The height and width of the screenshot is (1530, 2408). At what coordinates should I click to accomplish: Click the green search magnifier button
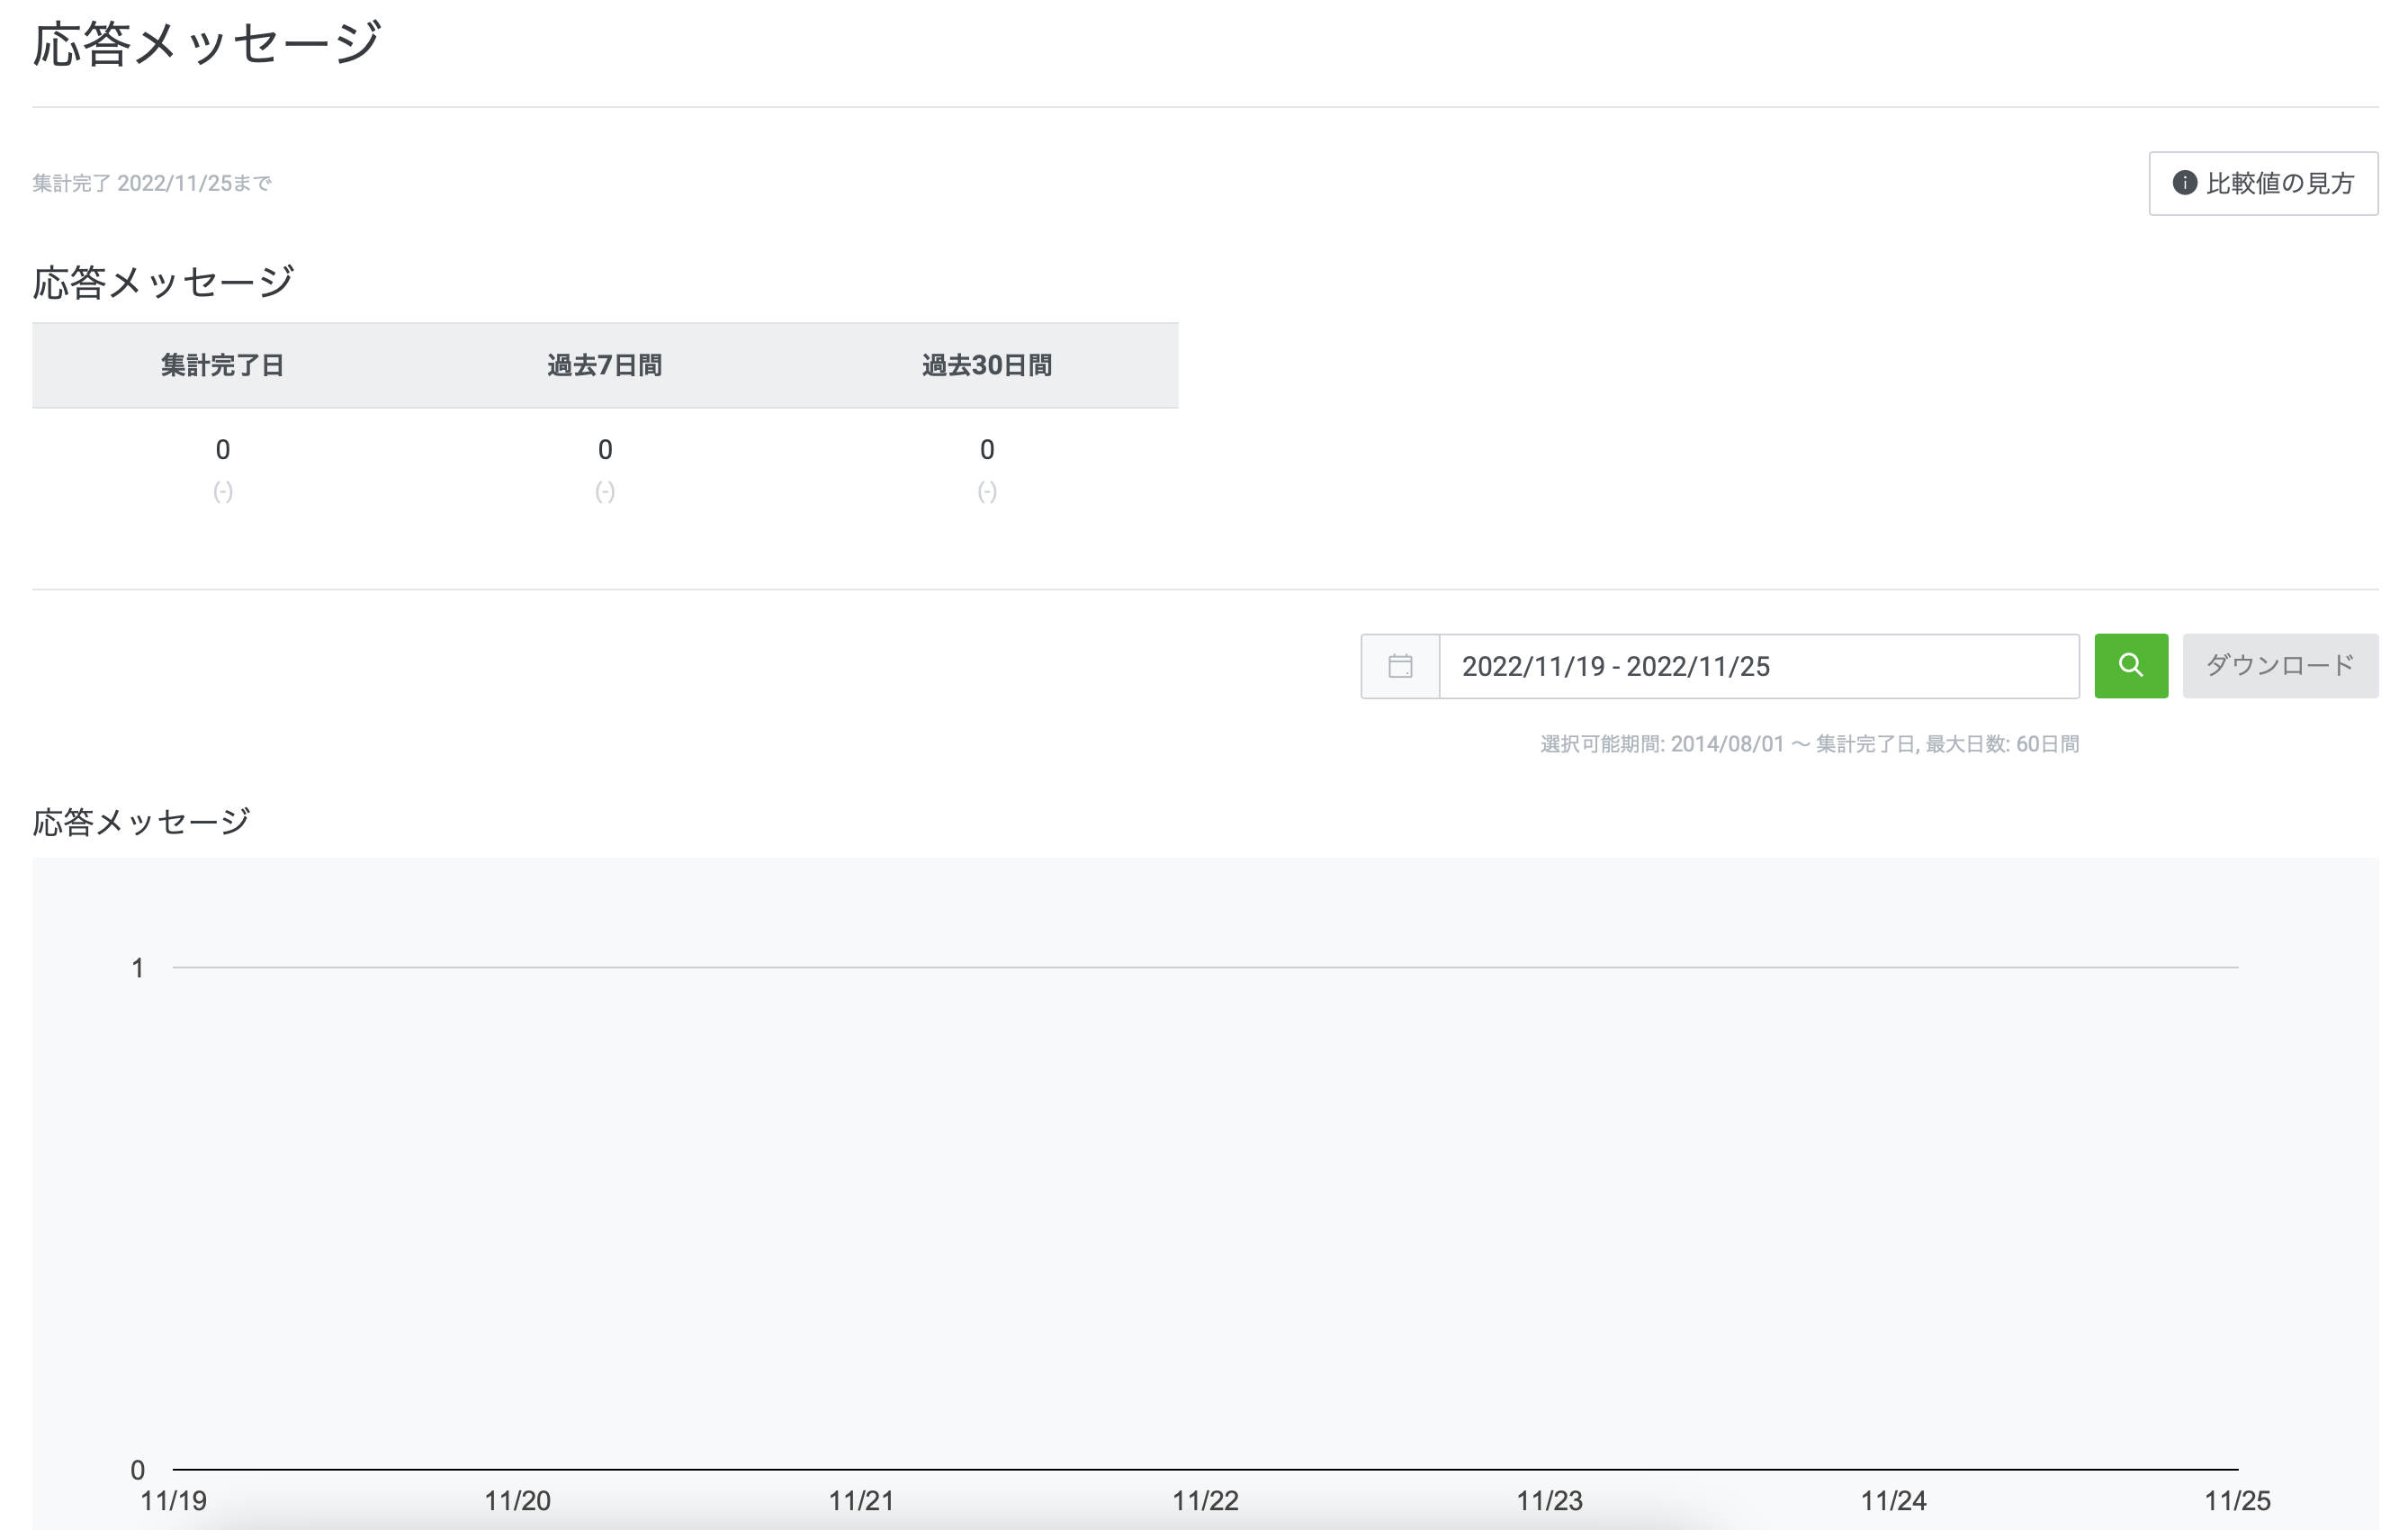click(2131, 665)
